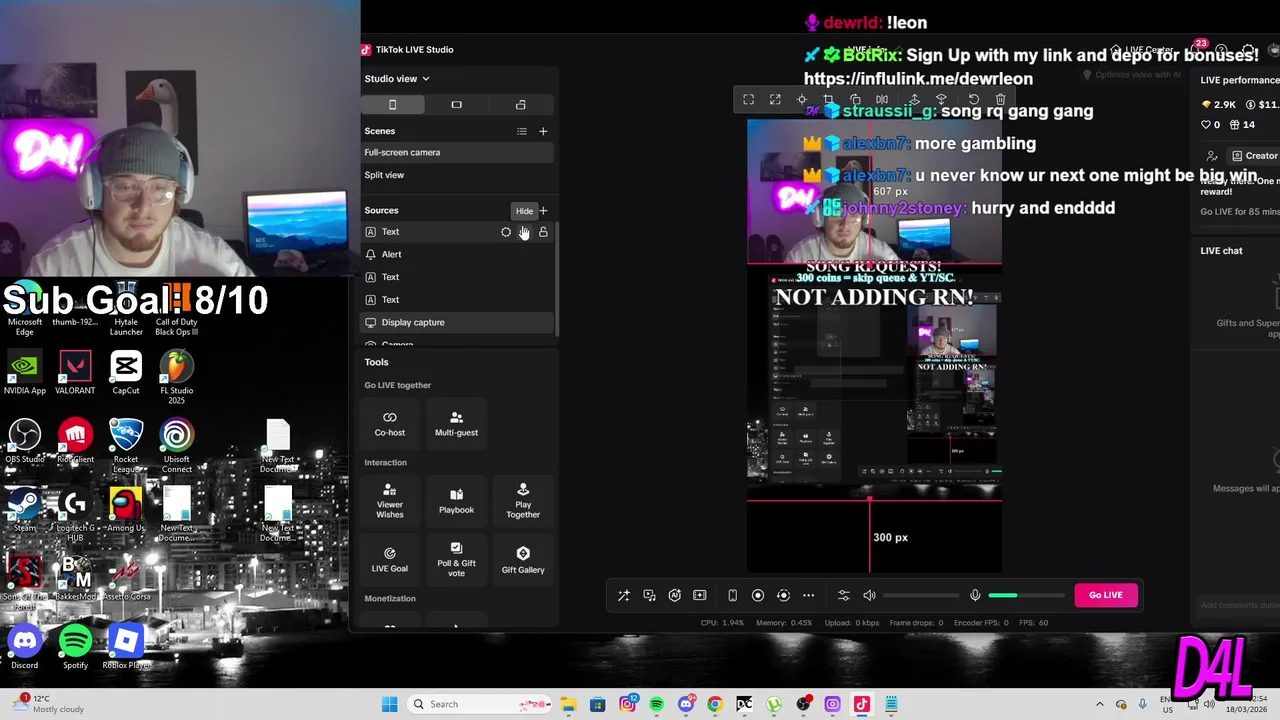The height and width of the screenshot is (720, 1280).
Task: Select the landscape layout icon
Action: pos(456,105)
